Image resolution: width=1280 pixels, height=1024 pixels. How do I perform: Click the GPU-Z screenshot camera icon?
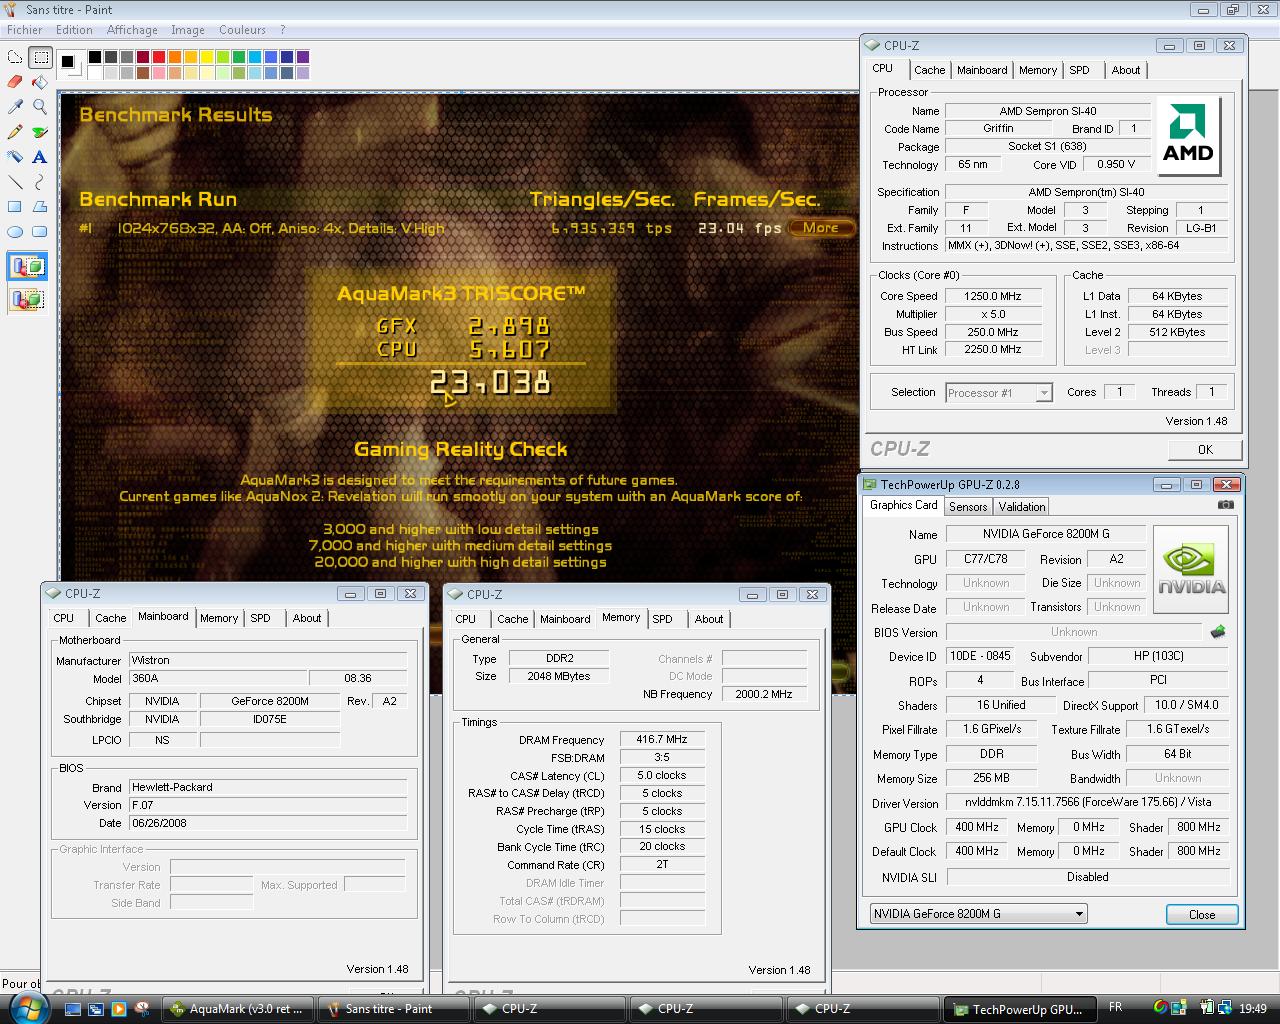click(1225, 505)
